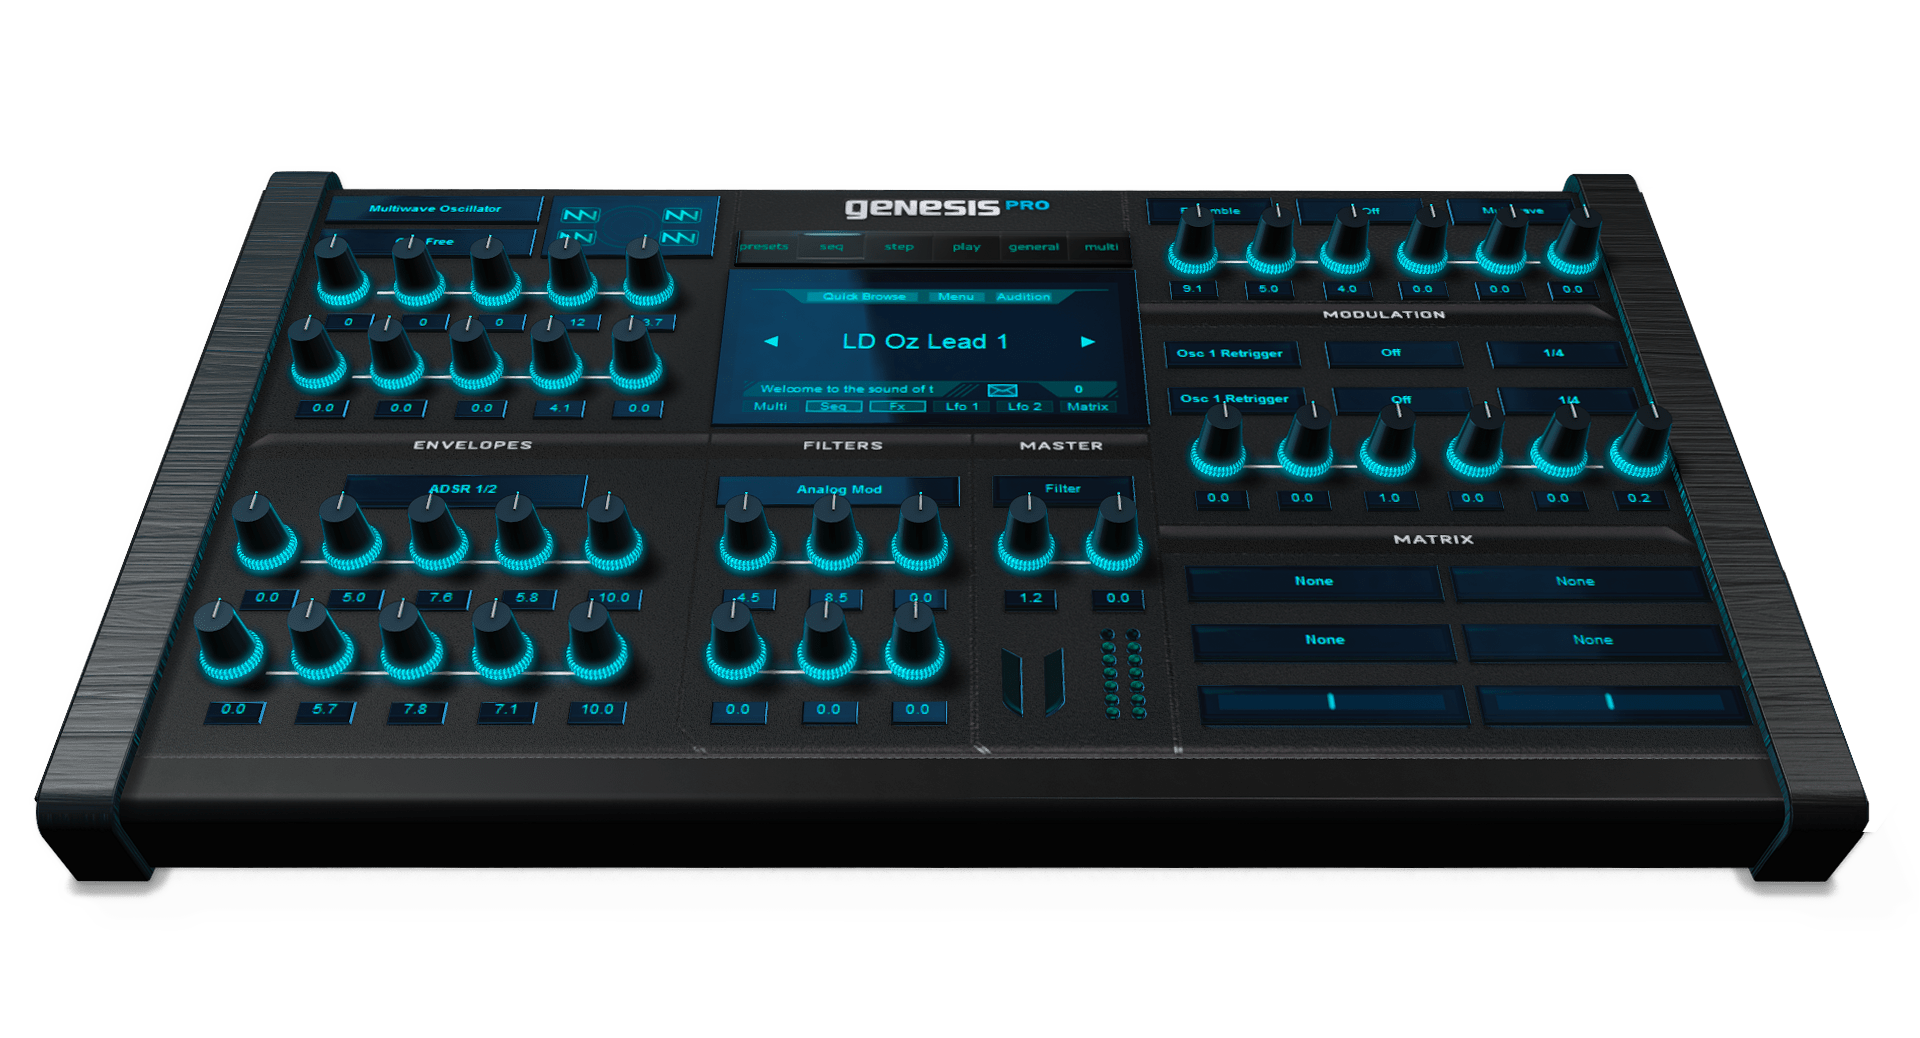Click the Welcome to the sound message
Image resolution: width=1920 pixels, height=1038 pixels.
[847, 389]
